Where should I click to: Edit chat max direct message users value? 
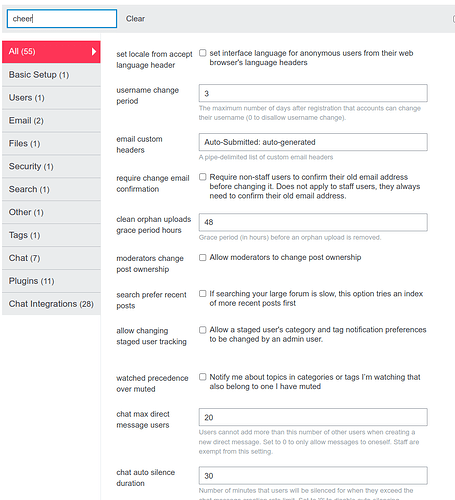313,417
